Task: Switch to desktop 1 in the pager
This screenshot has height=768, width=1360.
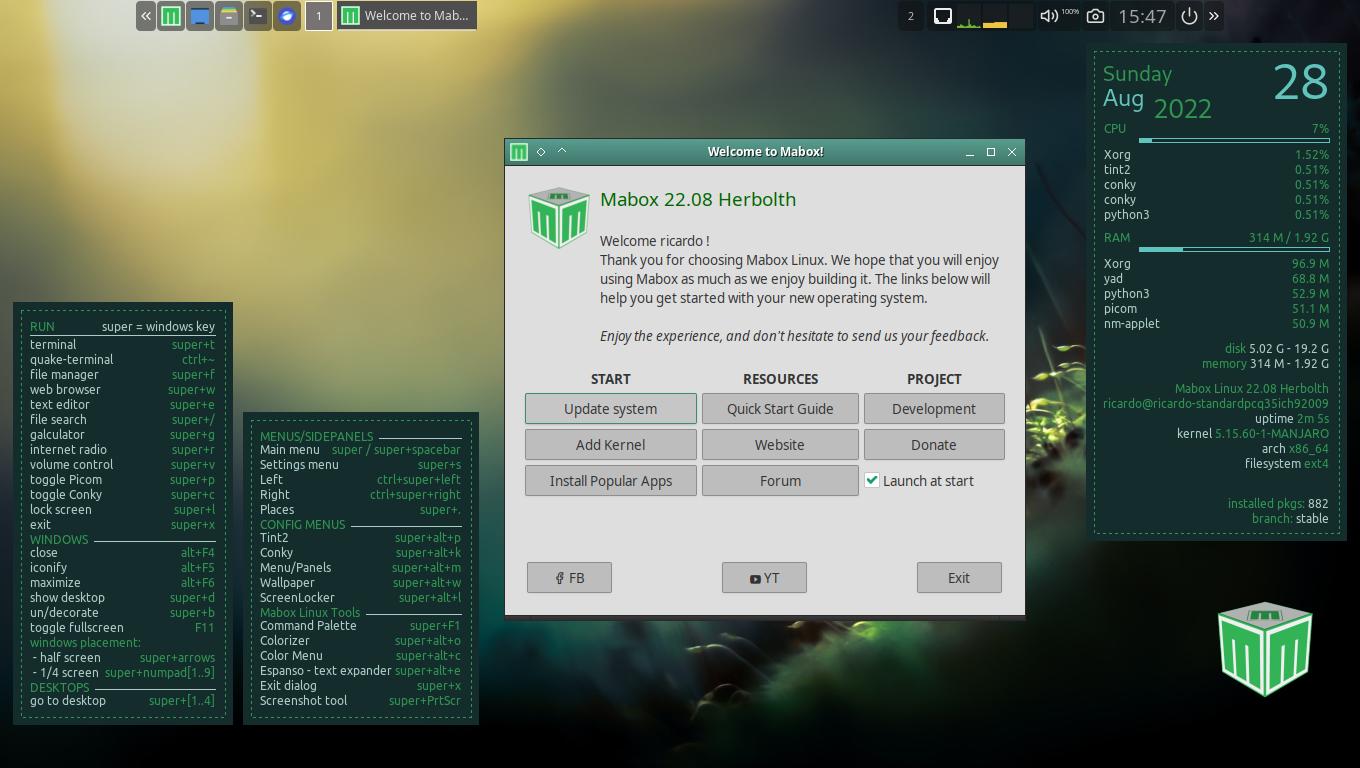Action: point(319,16)
